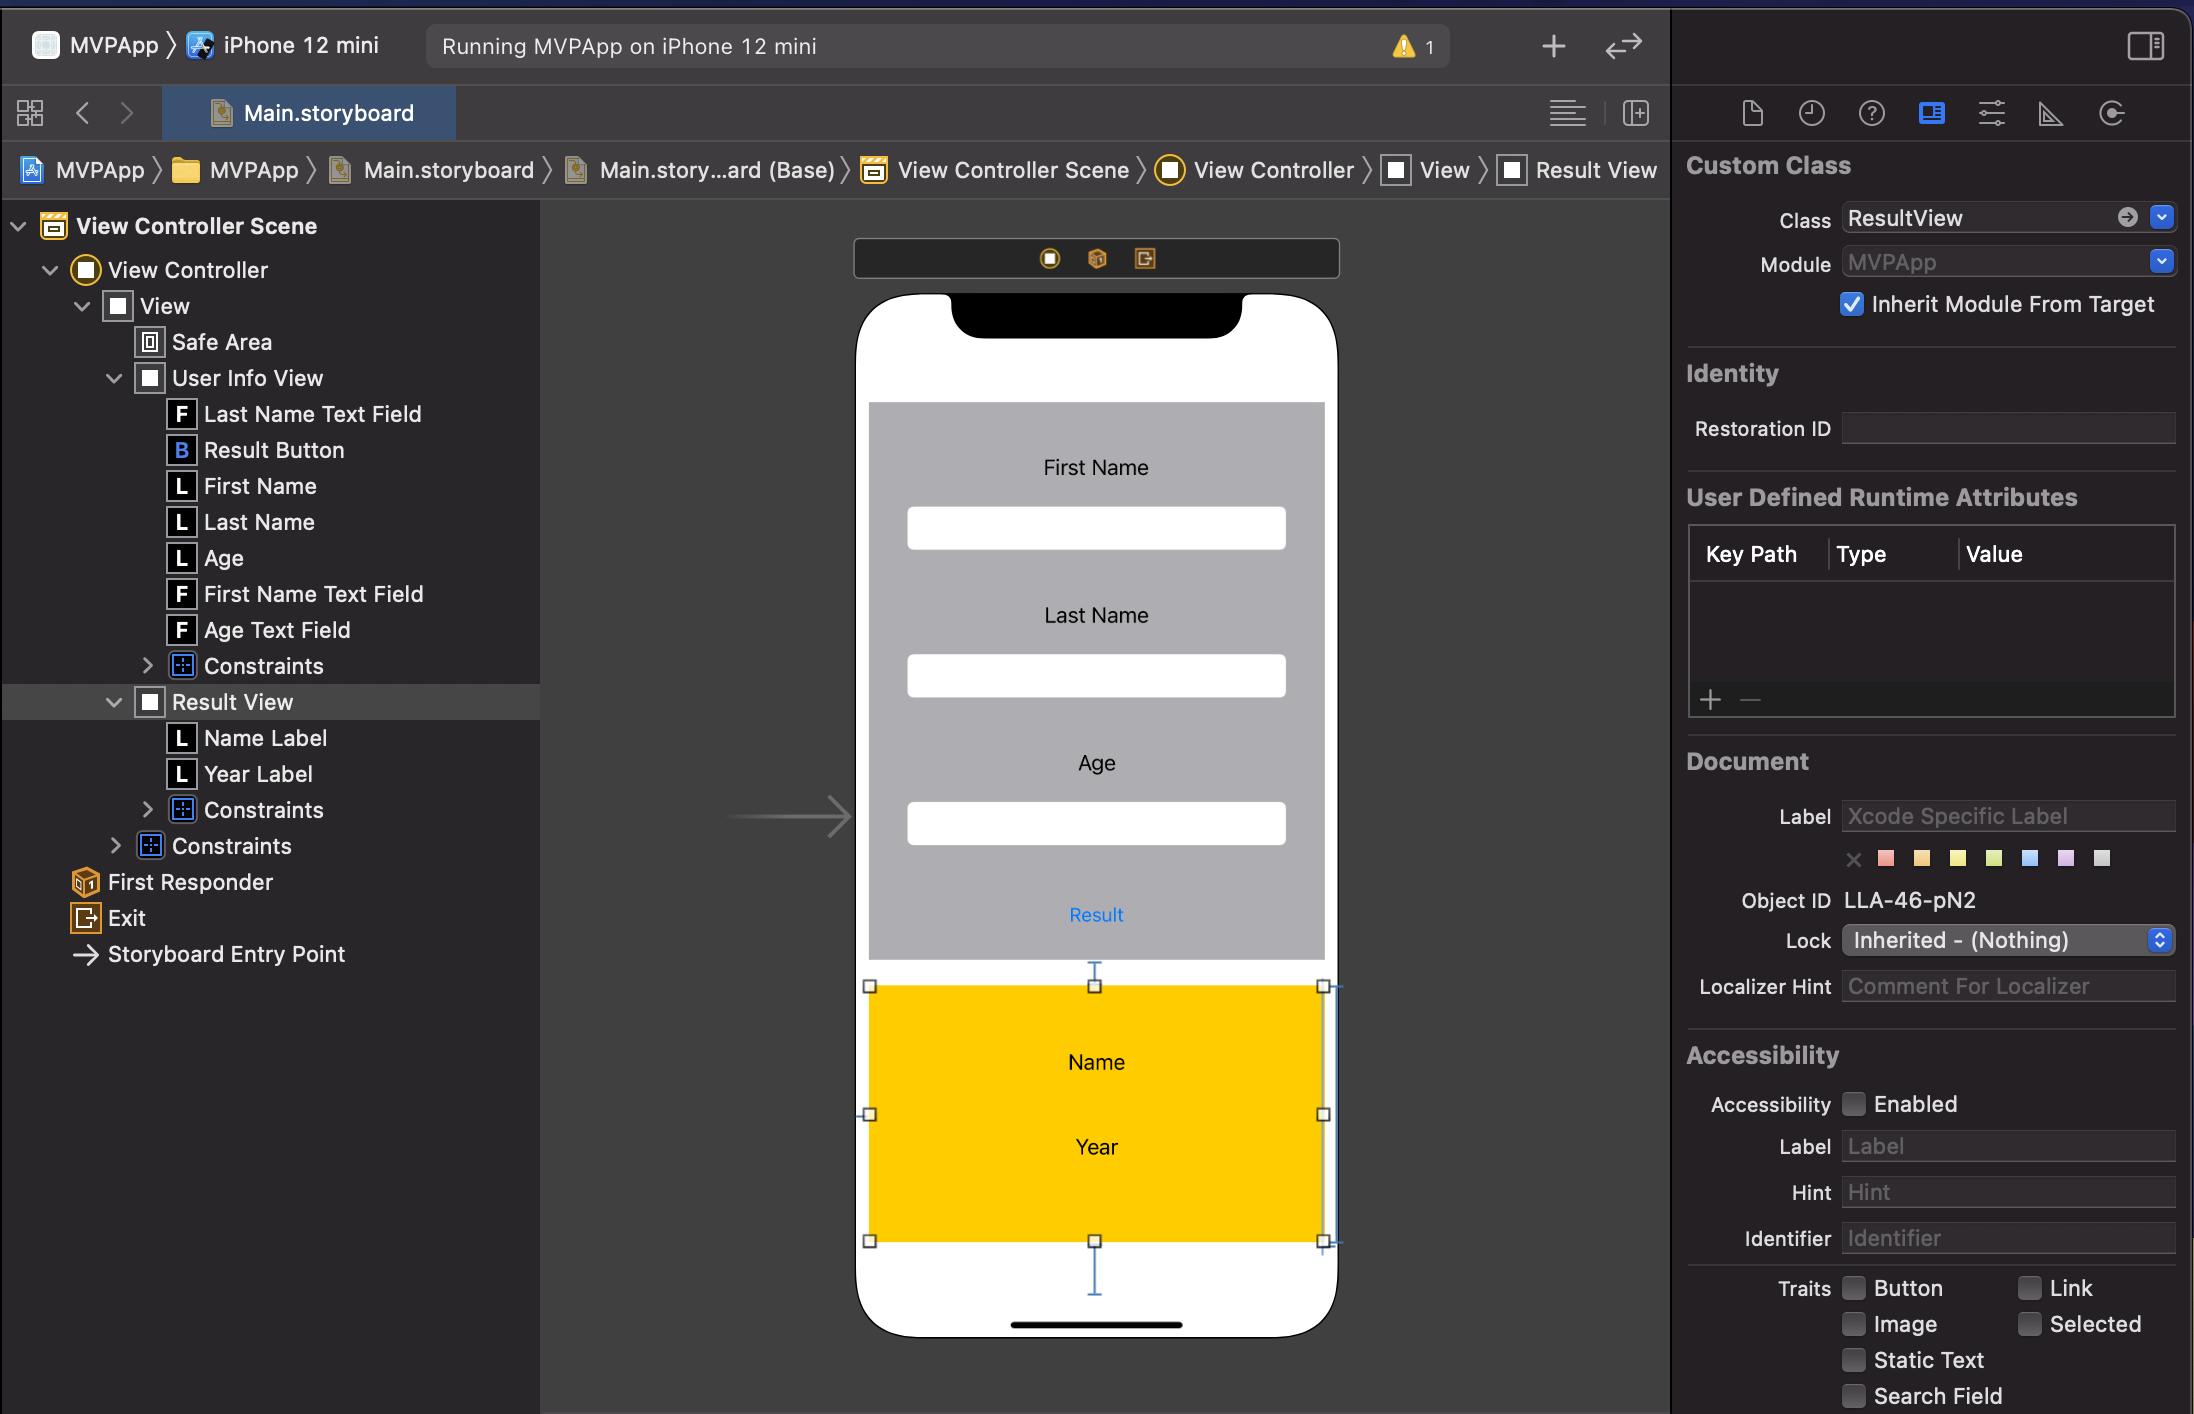This screenshot has height=1414, width=2194.
Task: Open the Lock dropdown menu
Action: click(x=2008, y=940)
